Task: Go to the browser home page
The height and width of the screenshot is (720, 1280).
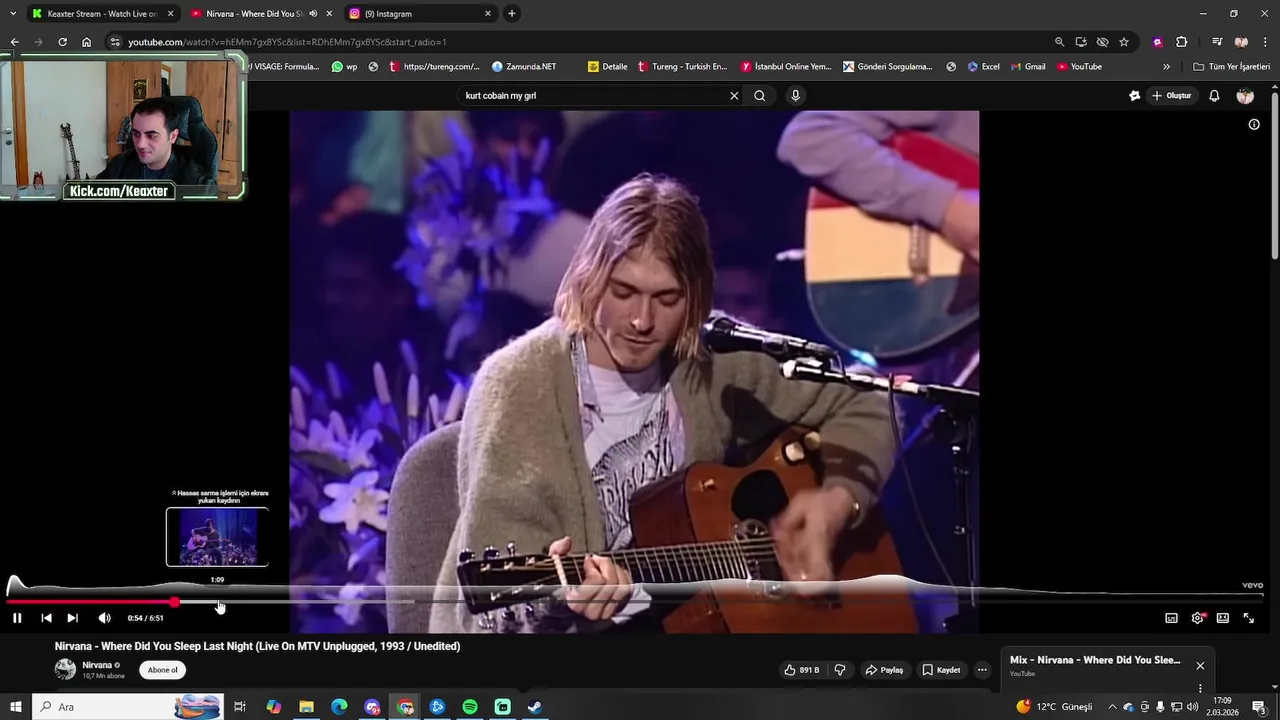Action: [86, 42]
